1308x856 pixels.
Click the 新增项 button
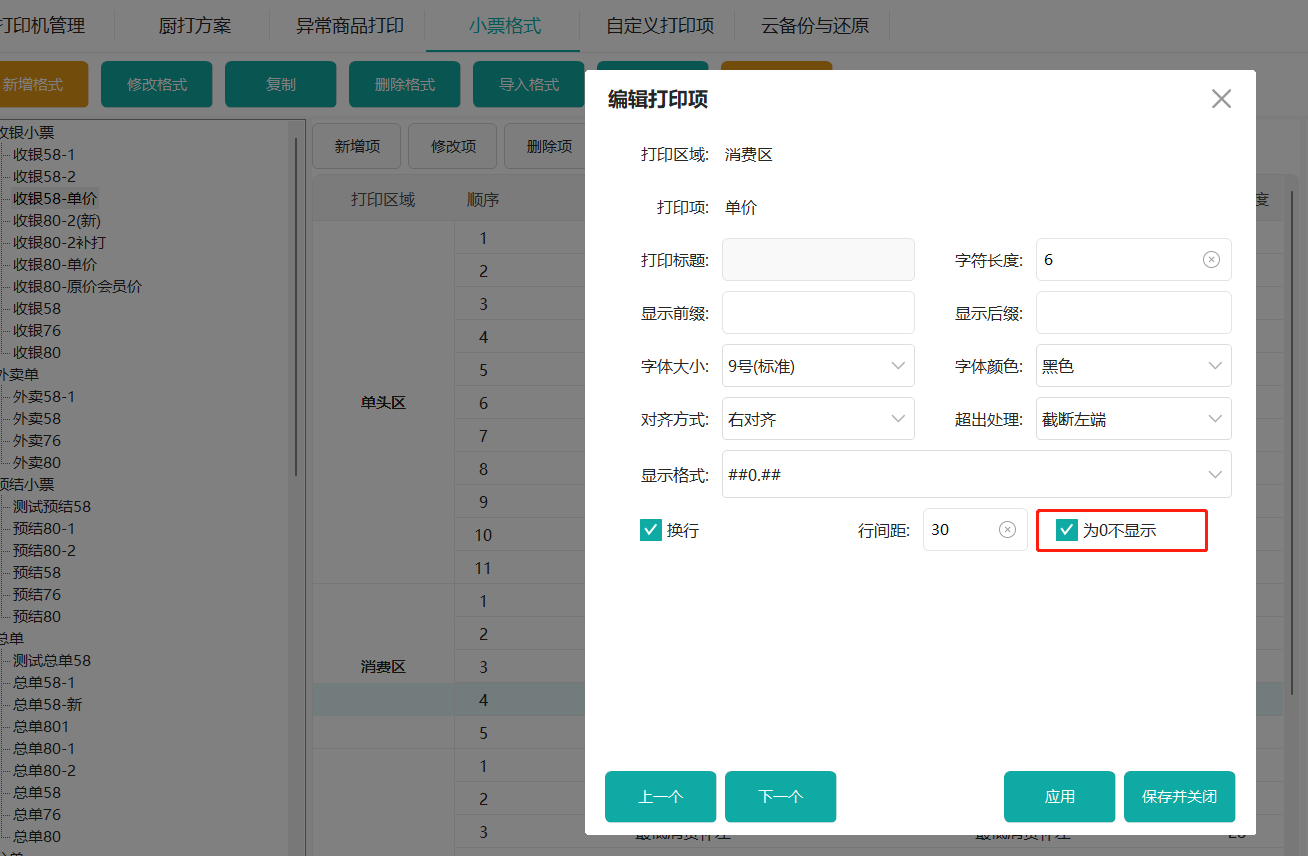pos(357,146)
